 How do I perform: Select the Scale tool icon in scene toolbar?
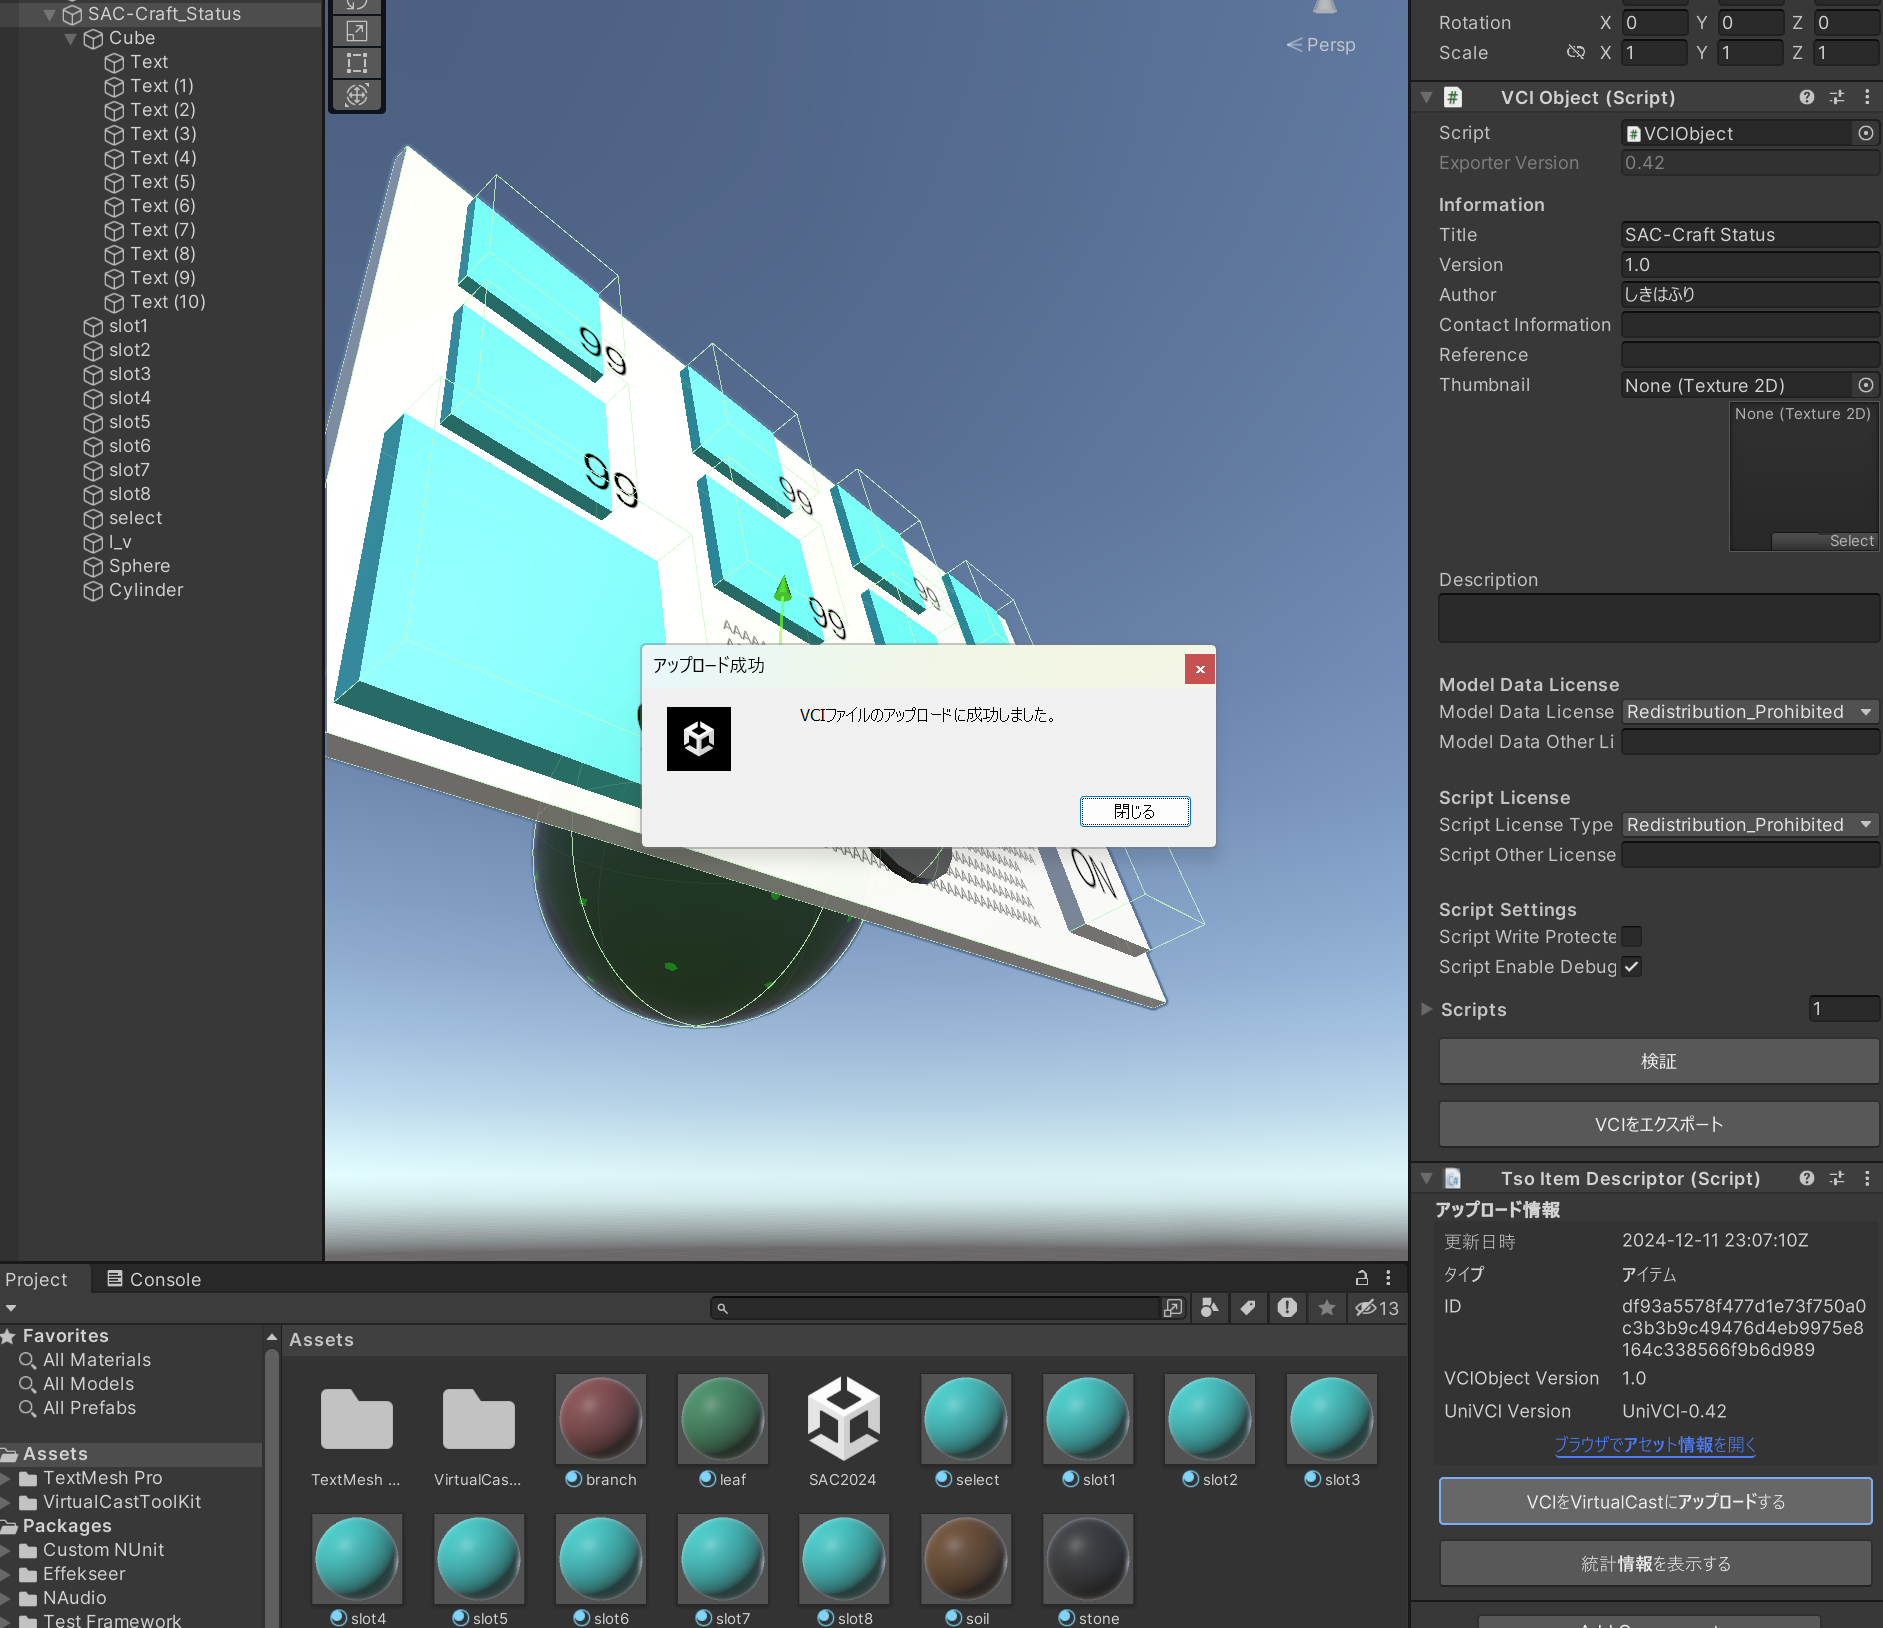click(357, 31)
